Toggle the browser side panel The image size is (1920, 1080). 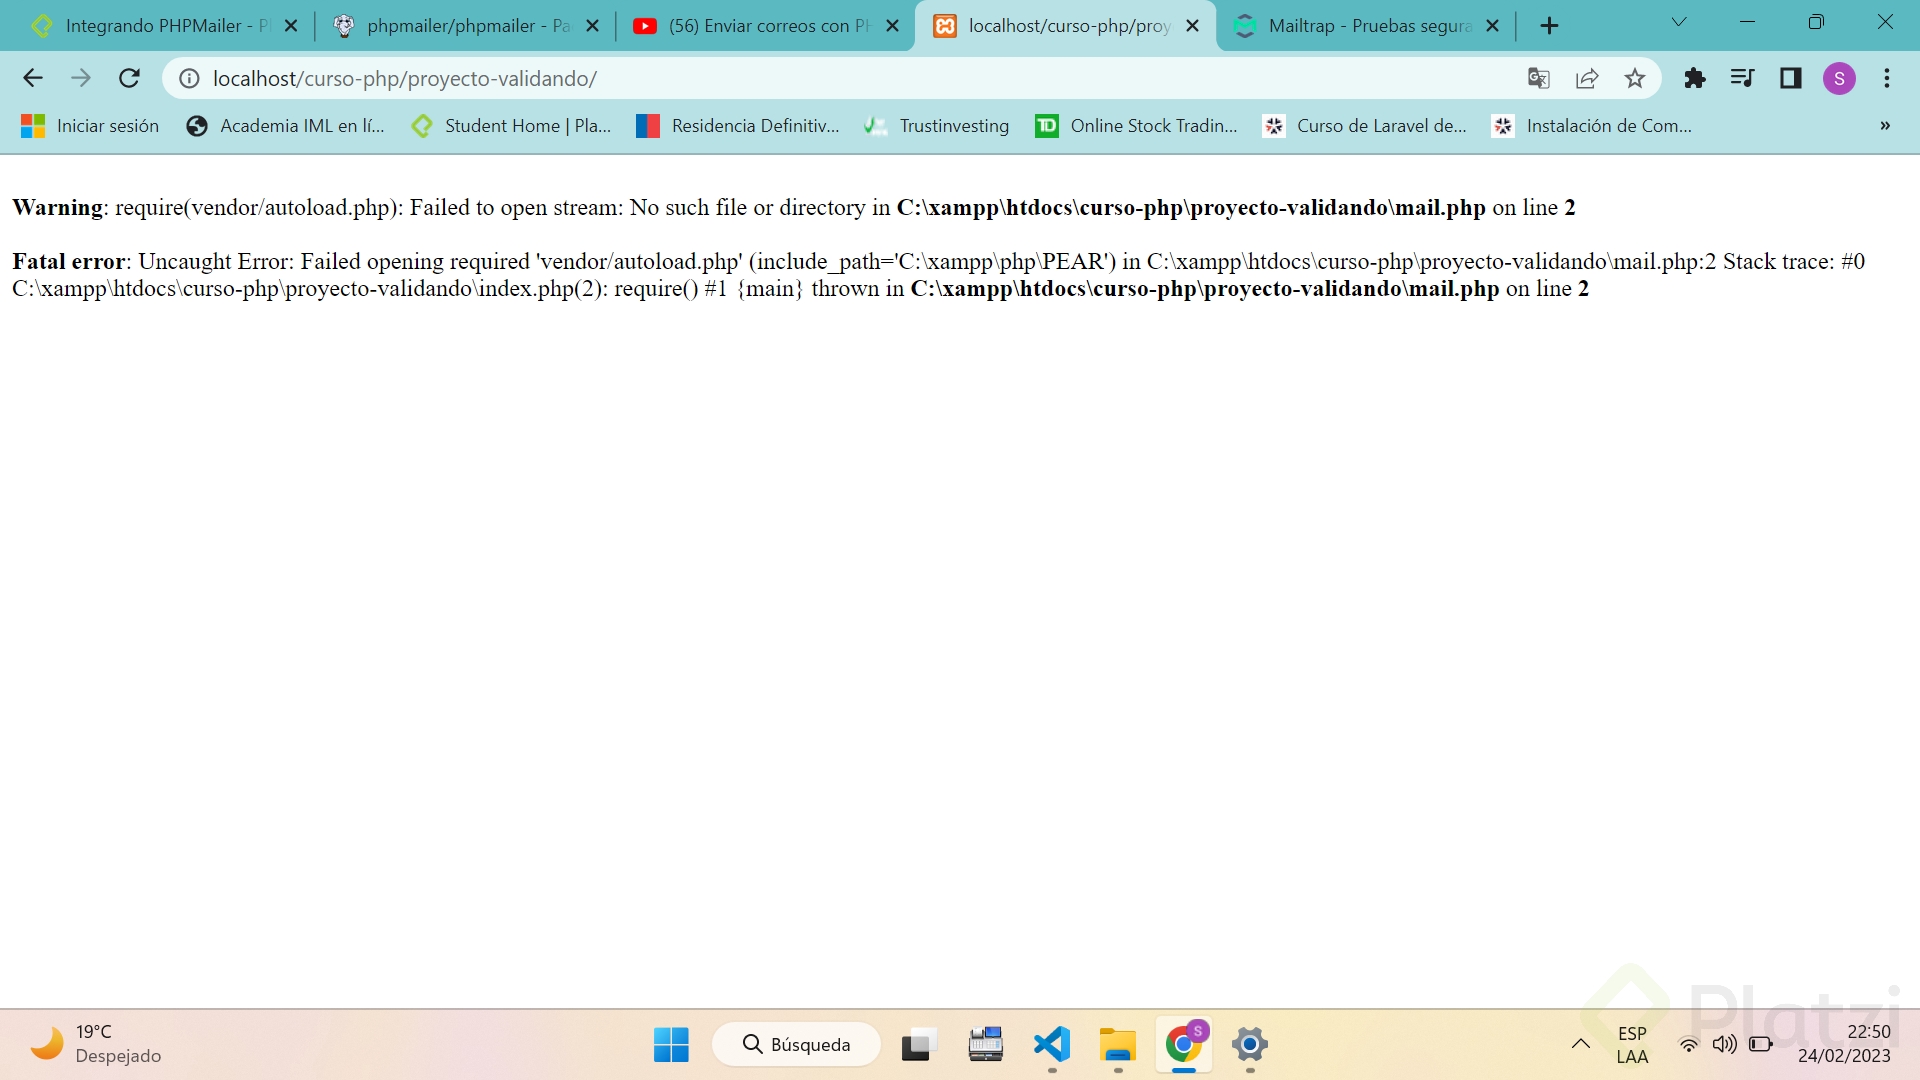pos(1790,78)
